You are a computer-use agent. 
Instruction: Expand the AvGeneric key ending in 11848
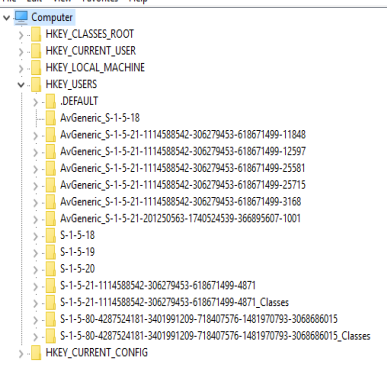(35, 136)
